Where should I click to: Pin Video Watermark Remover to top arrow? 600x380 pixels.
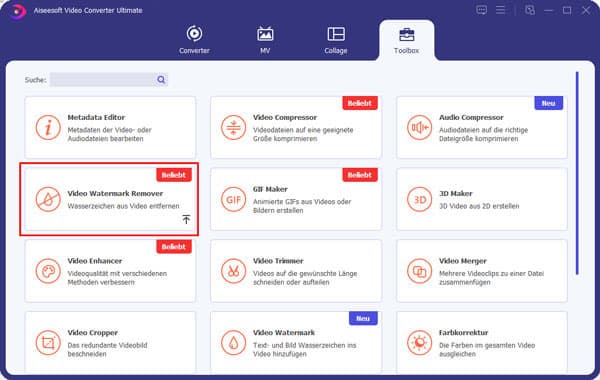coord(186,219)
